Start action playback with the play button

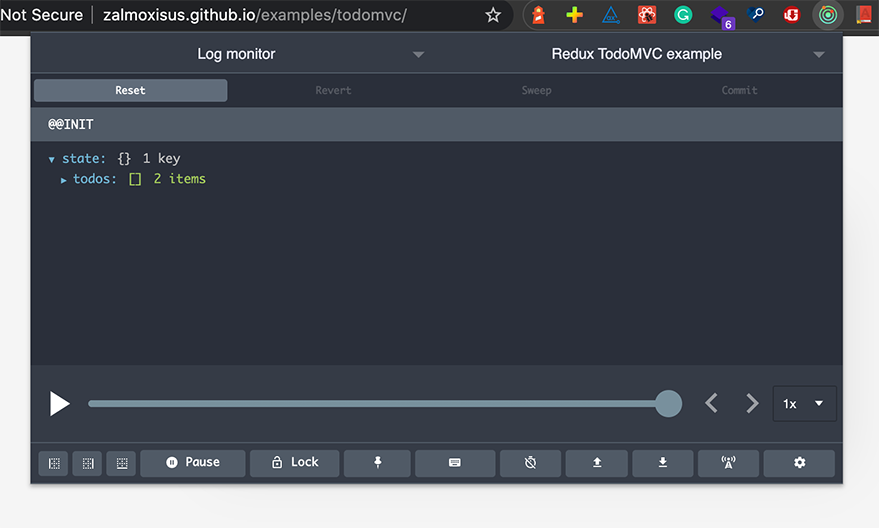click(59, 404)
